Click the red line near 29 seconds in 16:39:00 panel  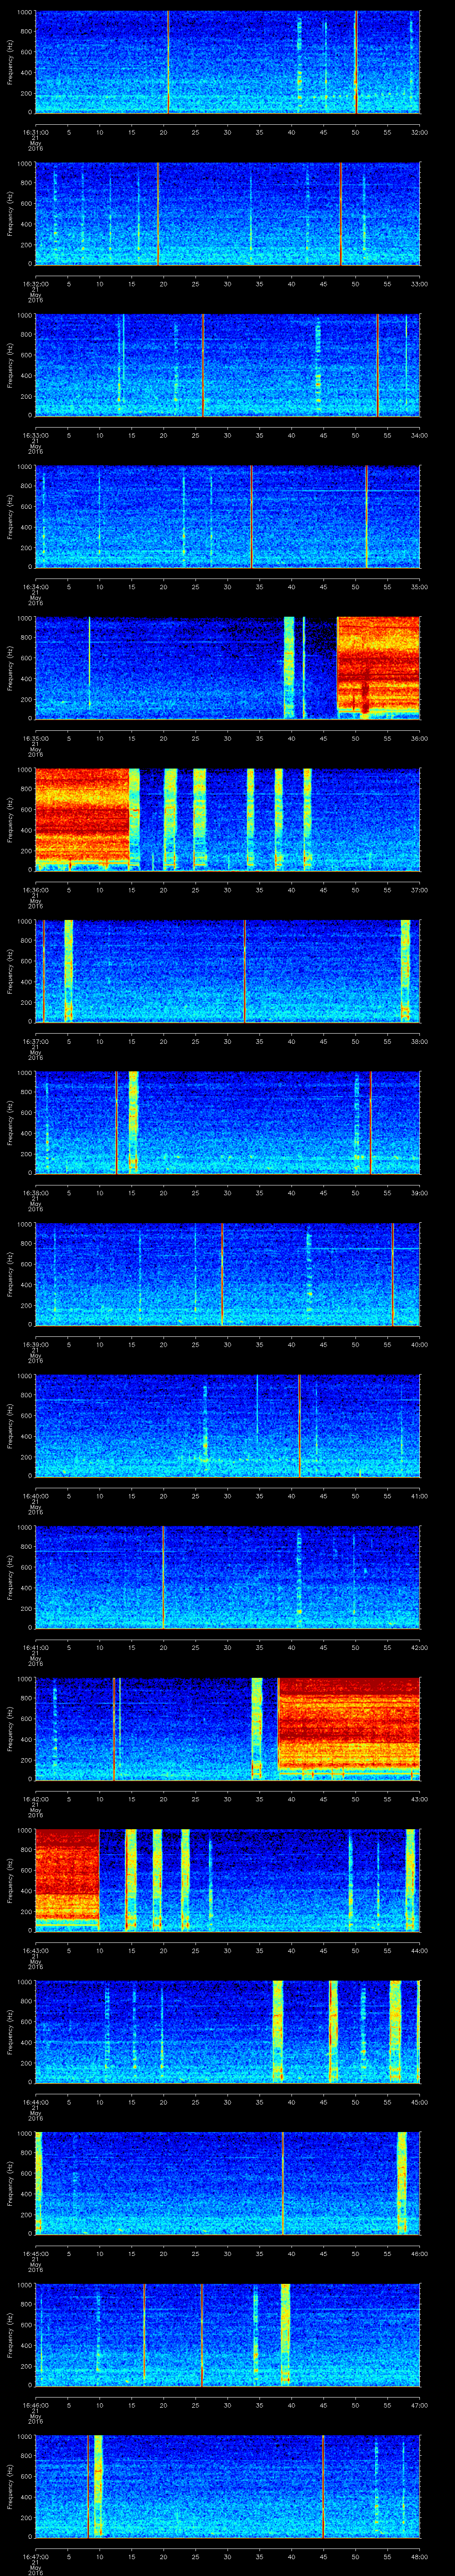point(222,1274)
